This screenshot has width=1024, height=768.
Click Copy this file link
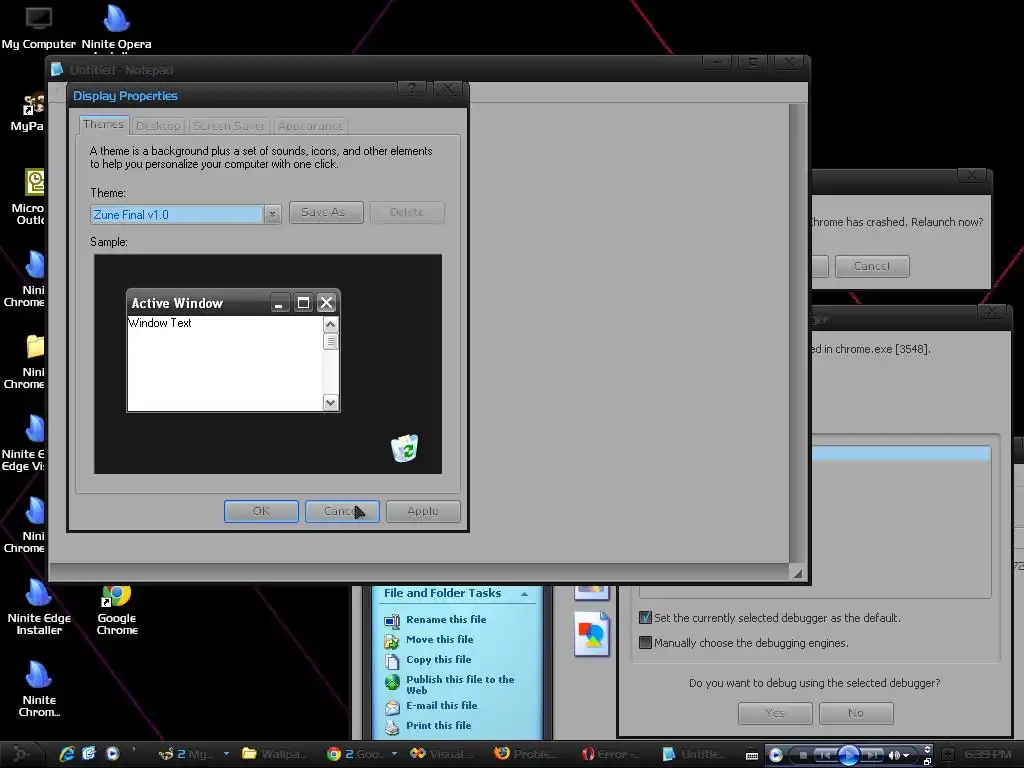point(438,660)
